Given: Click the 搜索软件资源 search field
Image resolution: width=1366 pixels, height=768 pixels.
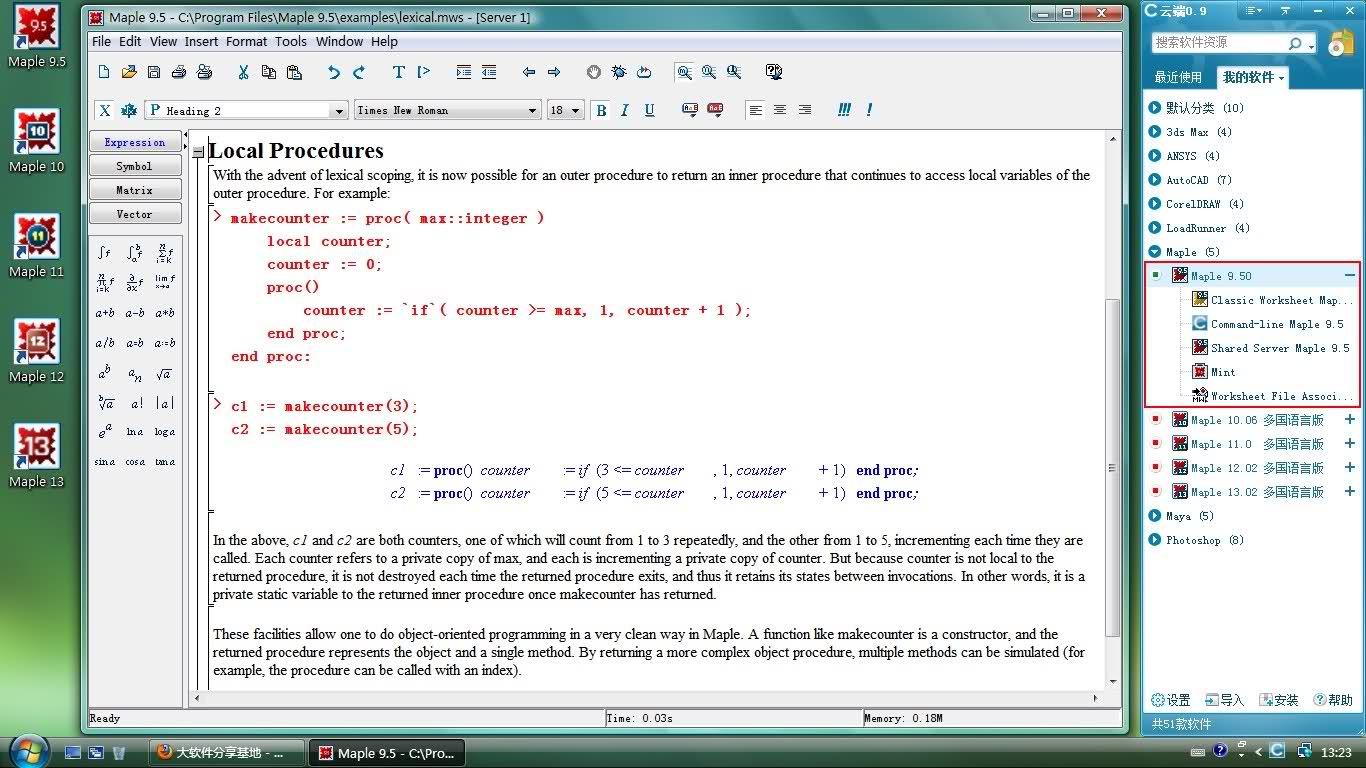Looking at the screenshot, I should click(x=1219, y=43).
